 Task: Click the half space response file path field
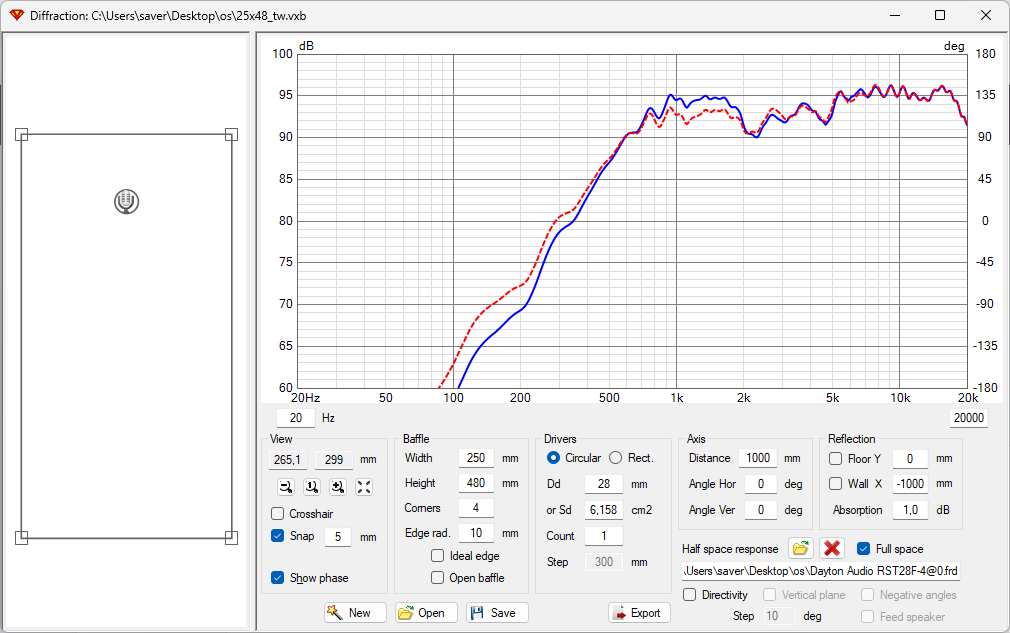(821, 571)
